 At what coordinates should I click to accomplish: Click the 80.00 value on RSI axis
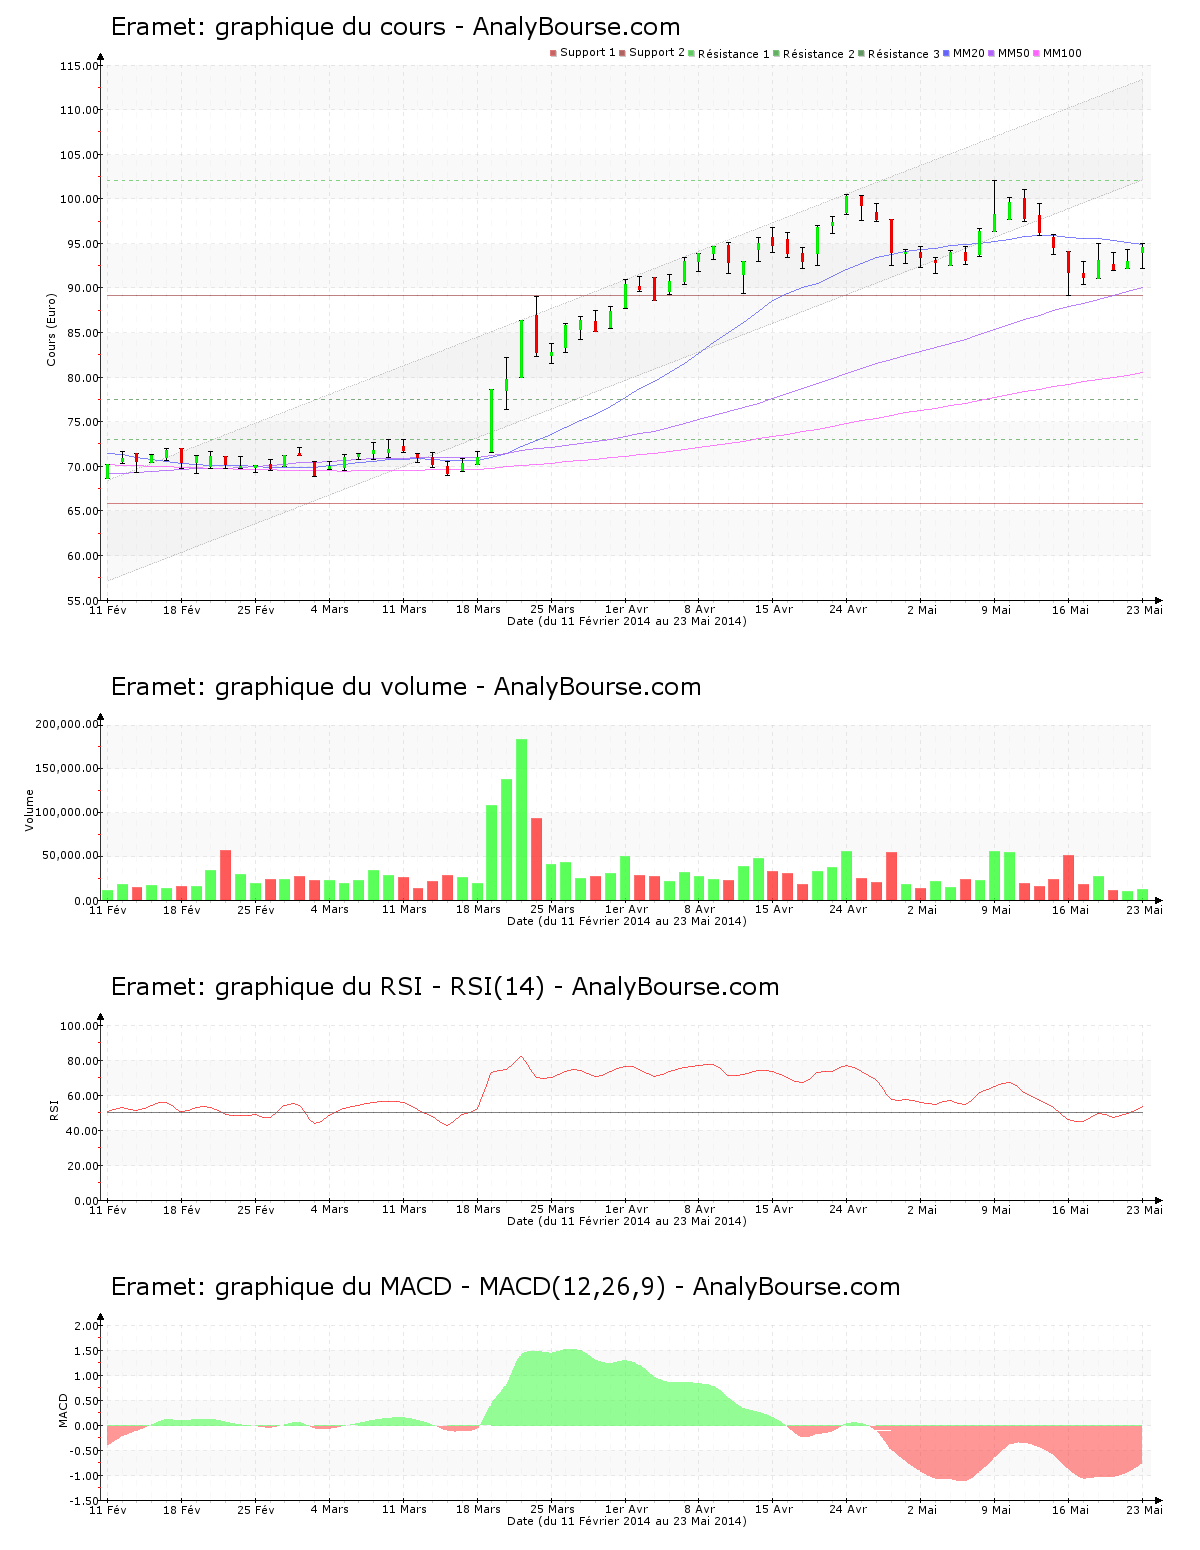[82, 1061]
